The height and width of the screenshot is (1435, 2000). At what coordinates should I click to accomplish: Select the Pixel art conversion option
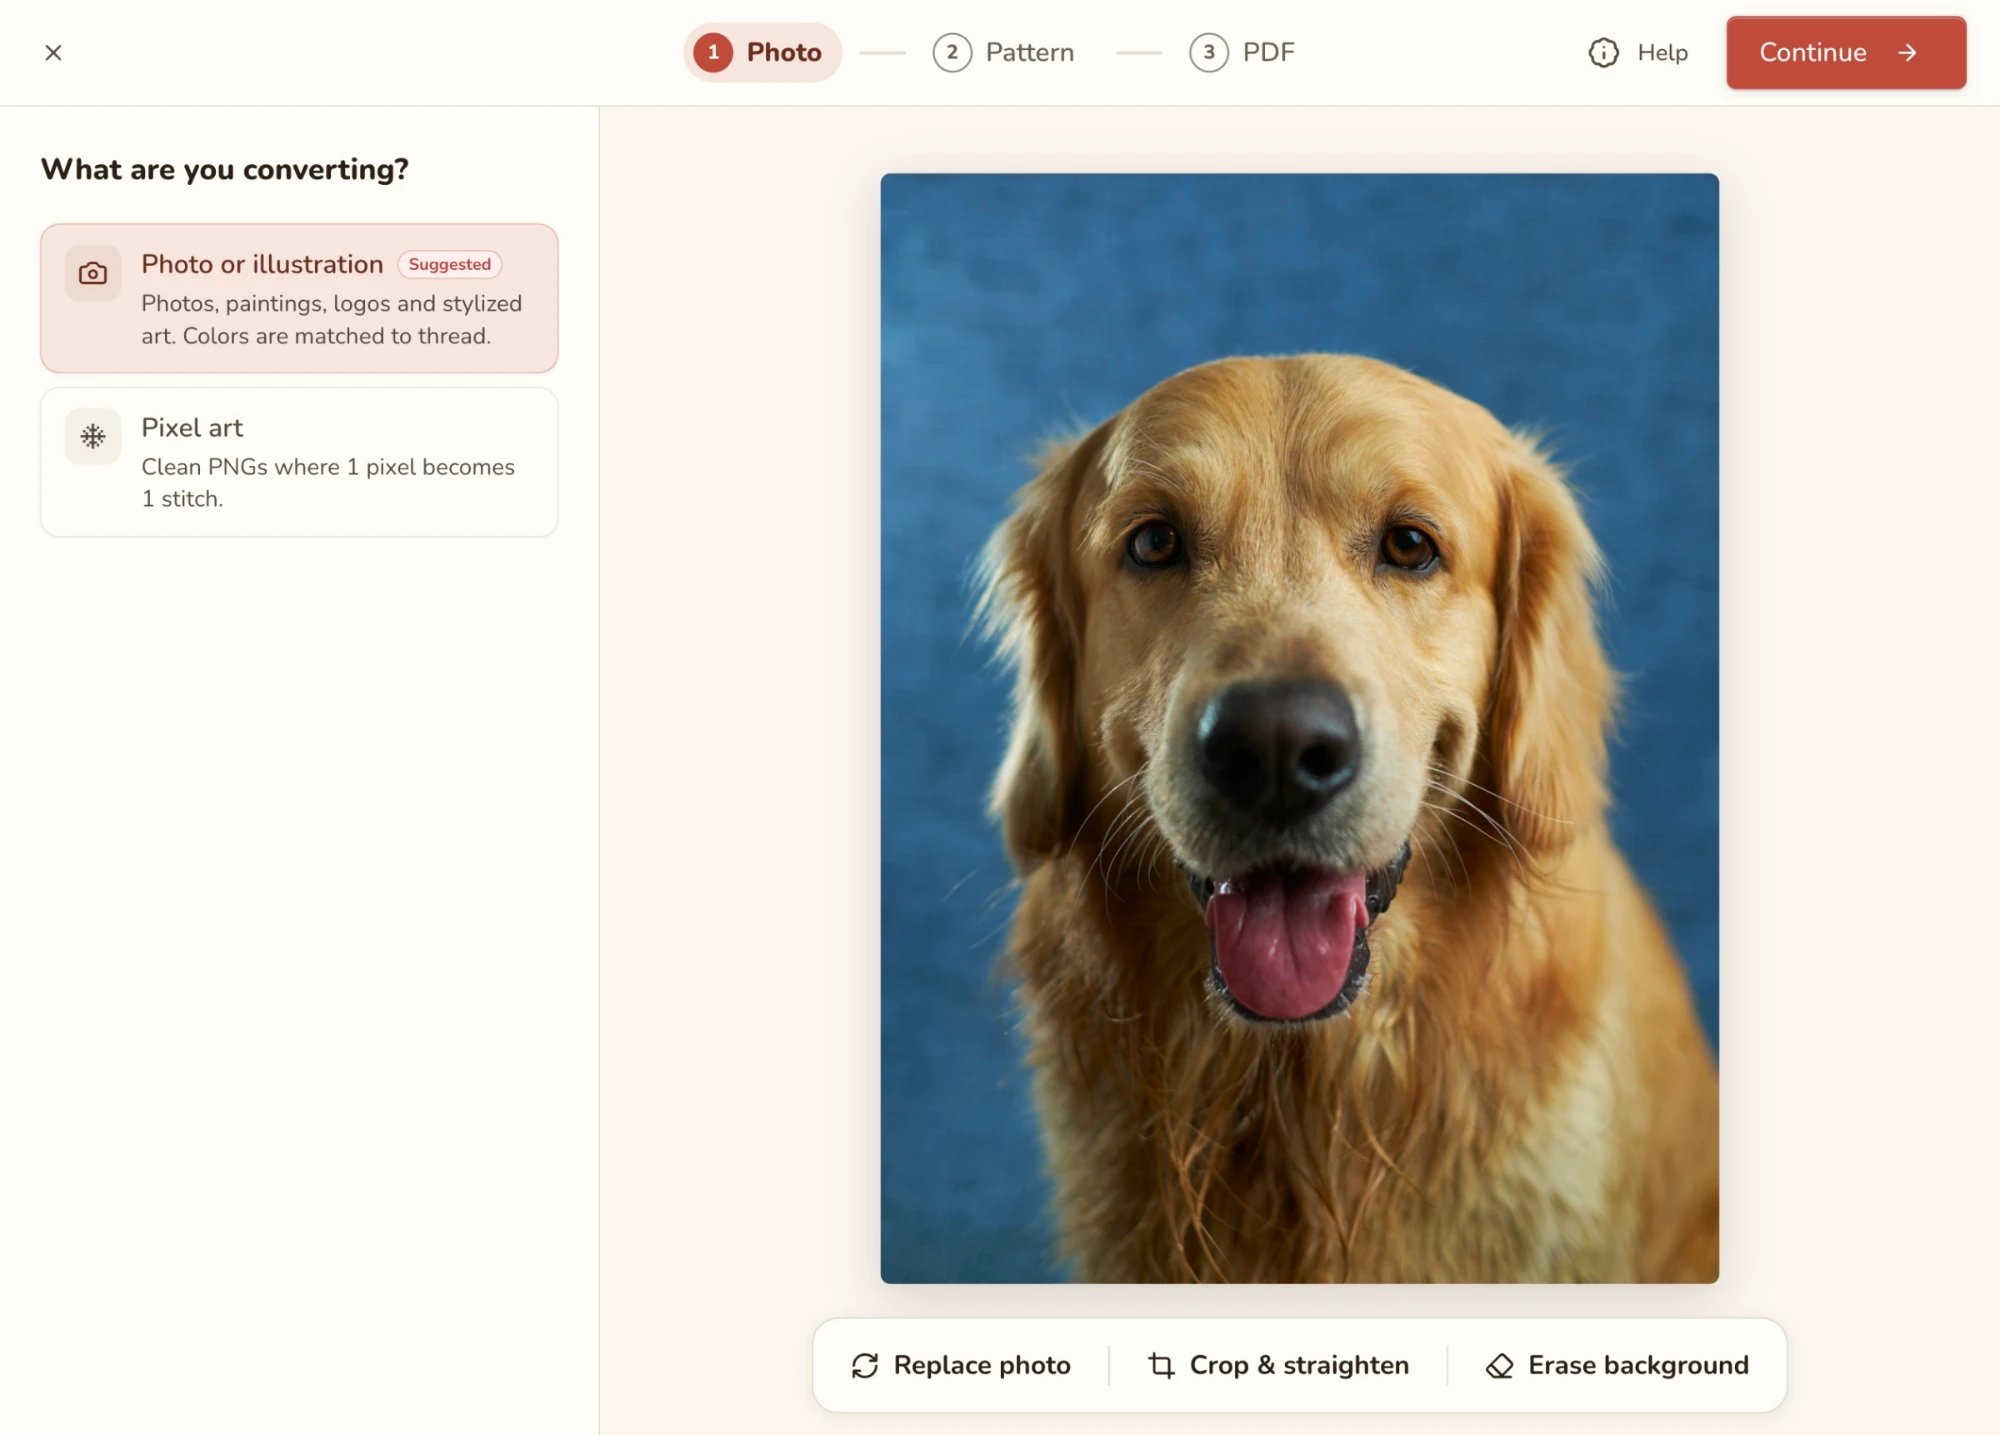299,462
